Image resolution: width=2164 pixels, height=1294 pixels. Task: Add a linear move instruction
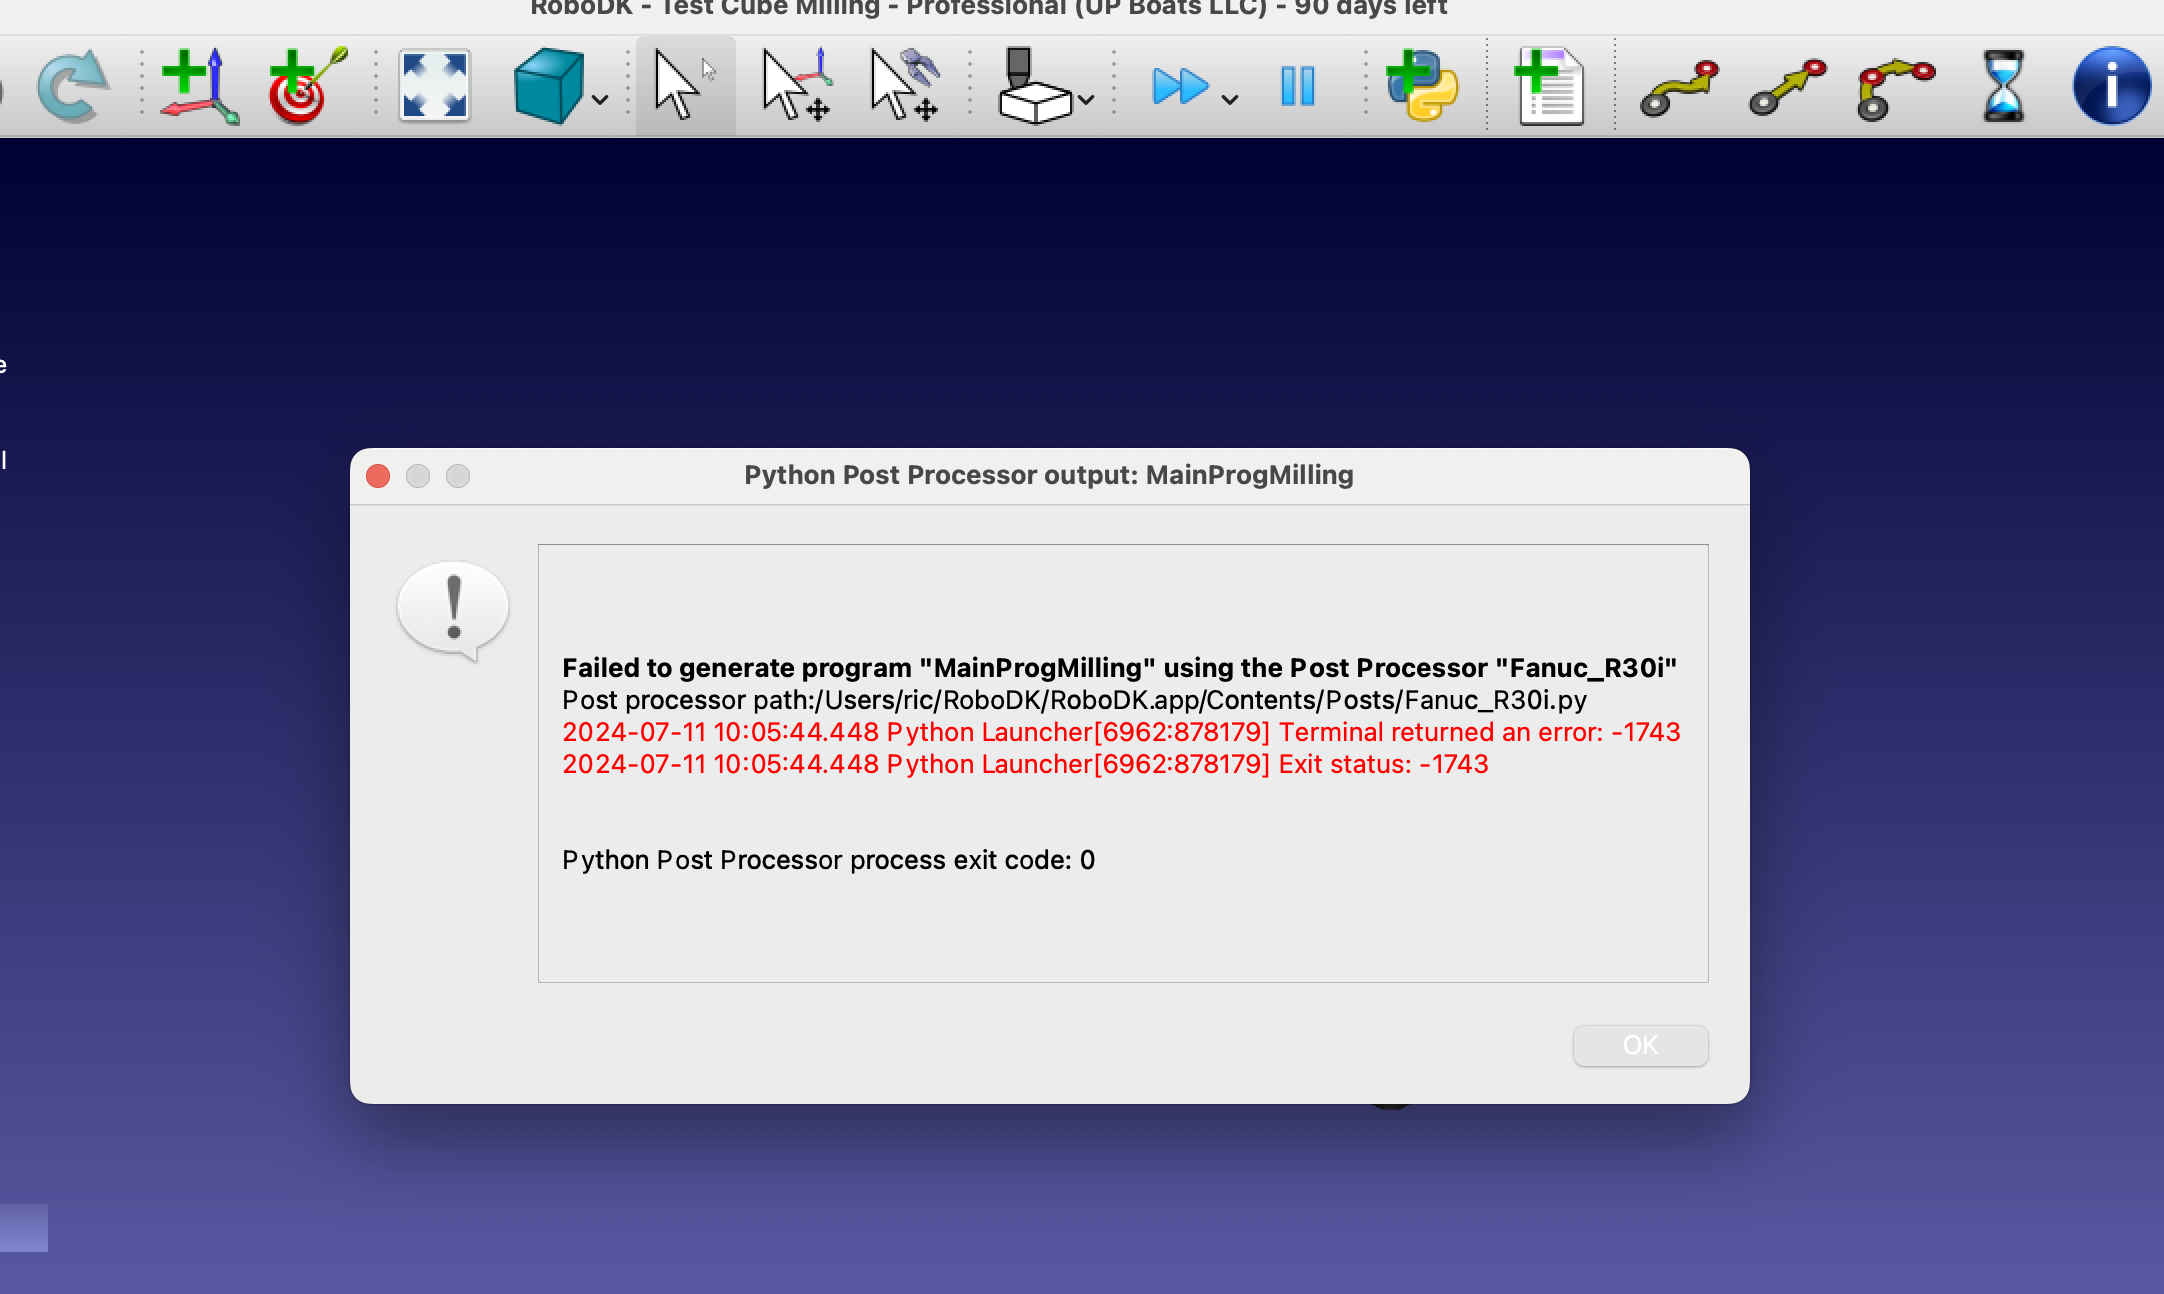(x=1788, y=88)
